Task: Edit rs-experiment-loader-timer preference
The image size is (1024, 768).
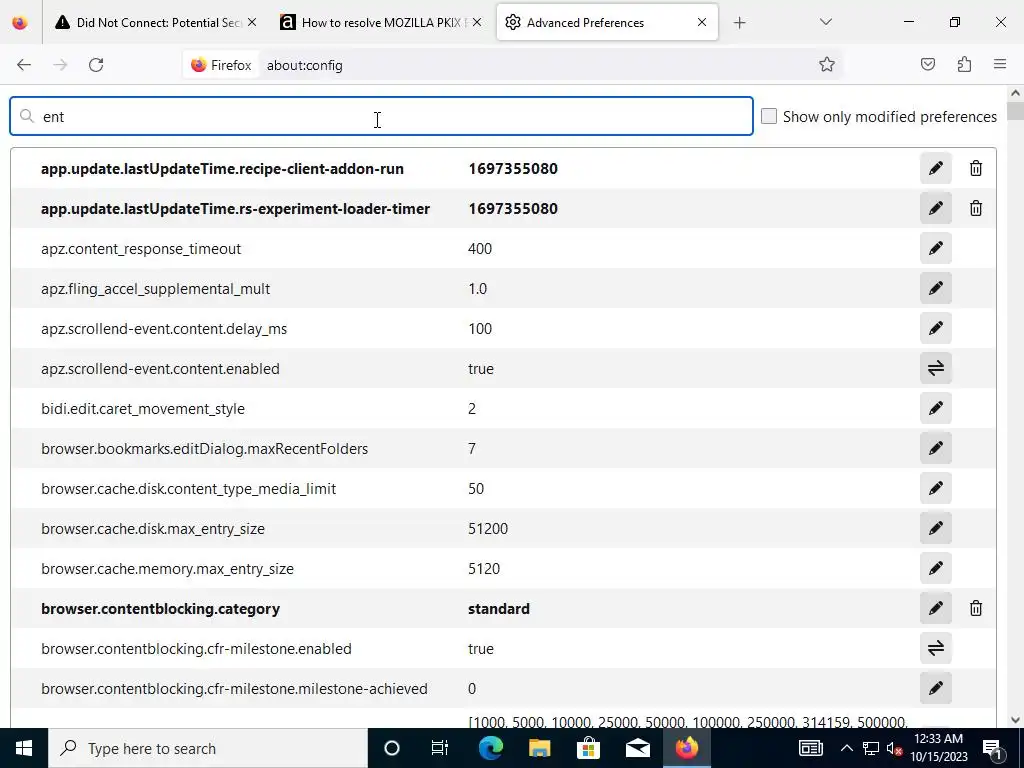Action: pos(935,208)
